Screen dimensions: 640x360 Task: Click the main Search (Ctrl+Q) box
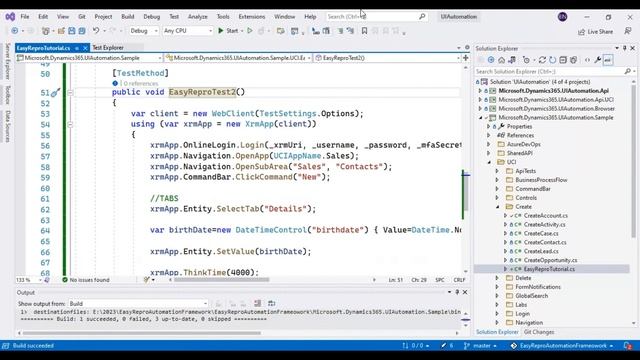tap(376, 17)
